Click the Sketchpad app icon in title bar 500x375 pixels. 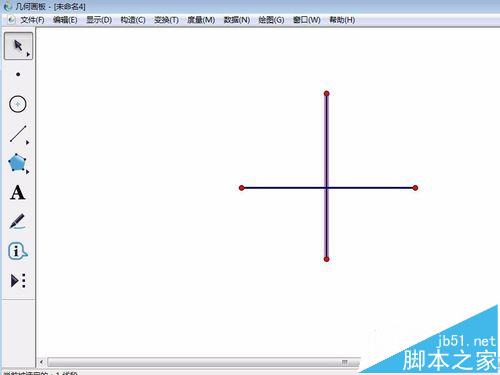[7, 6]
